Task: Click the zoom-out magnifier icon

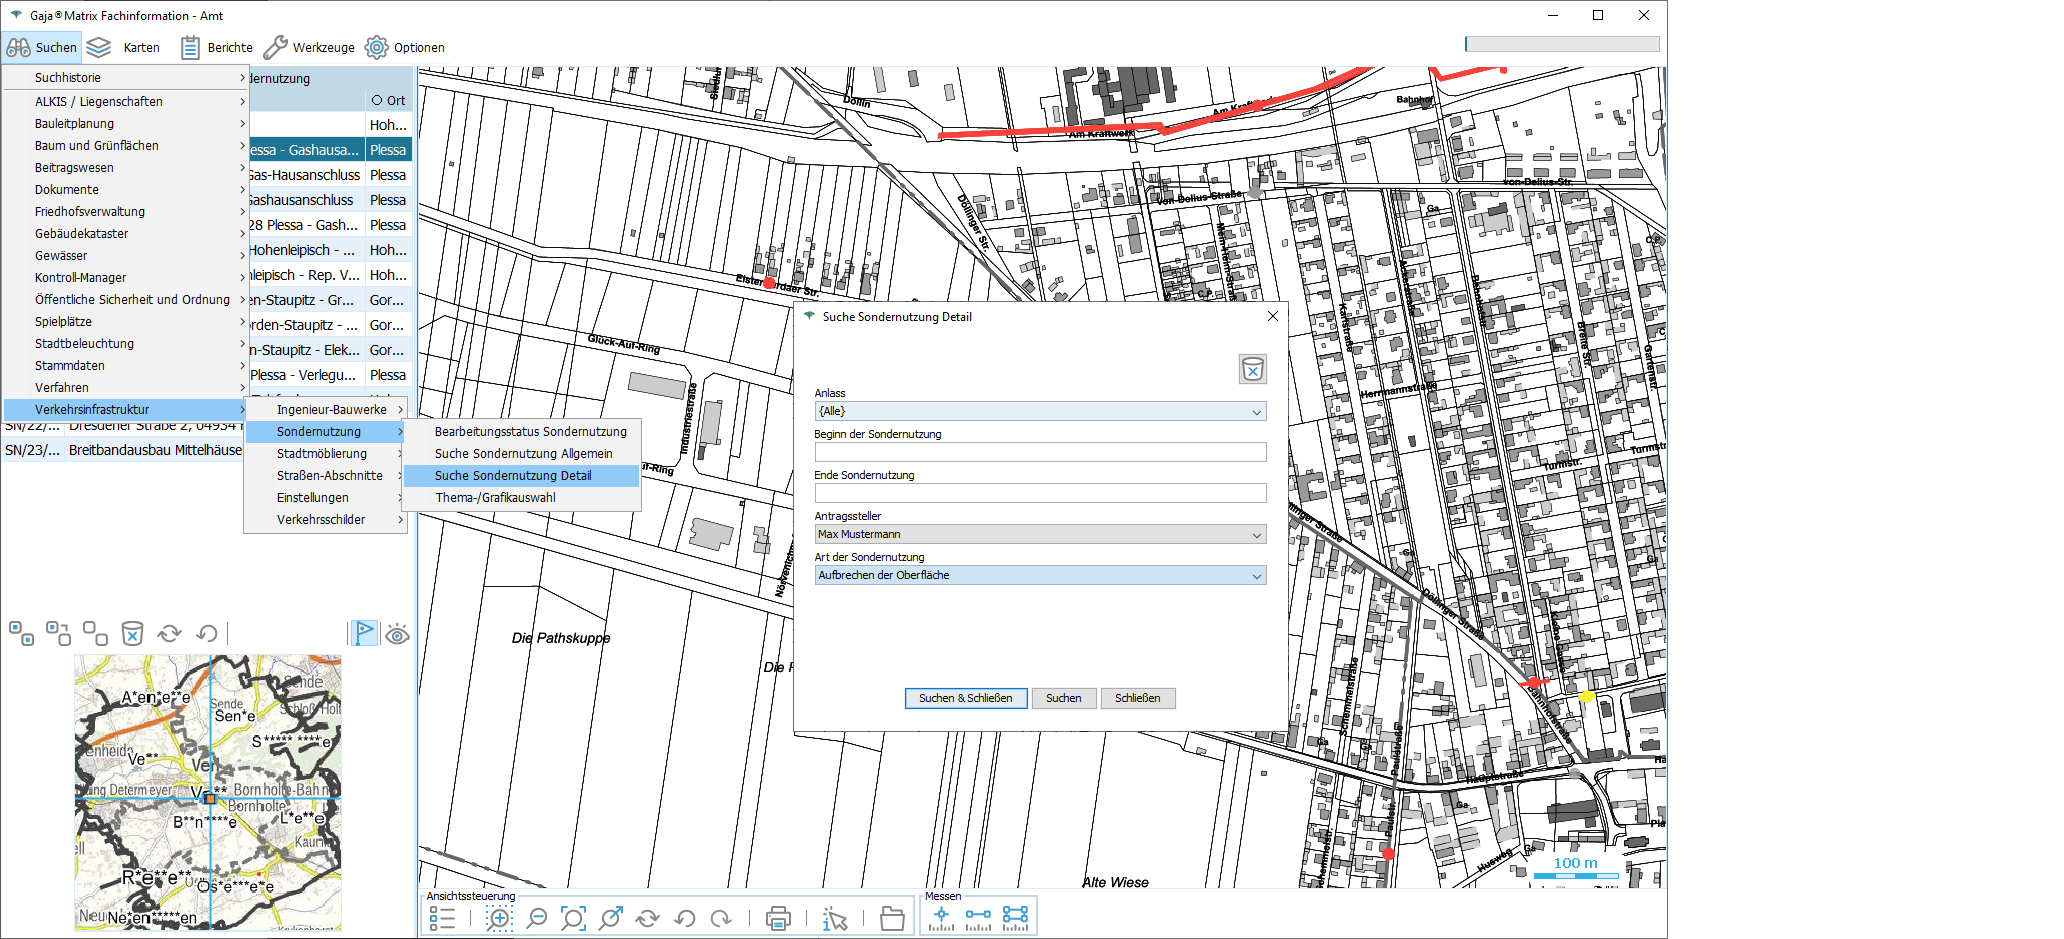Action: 537,918
